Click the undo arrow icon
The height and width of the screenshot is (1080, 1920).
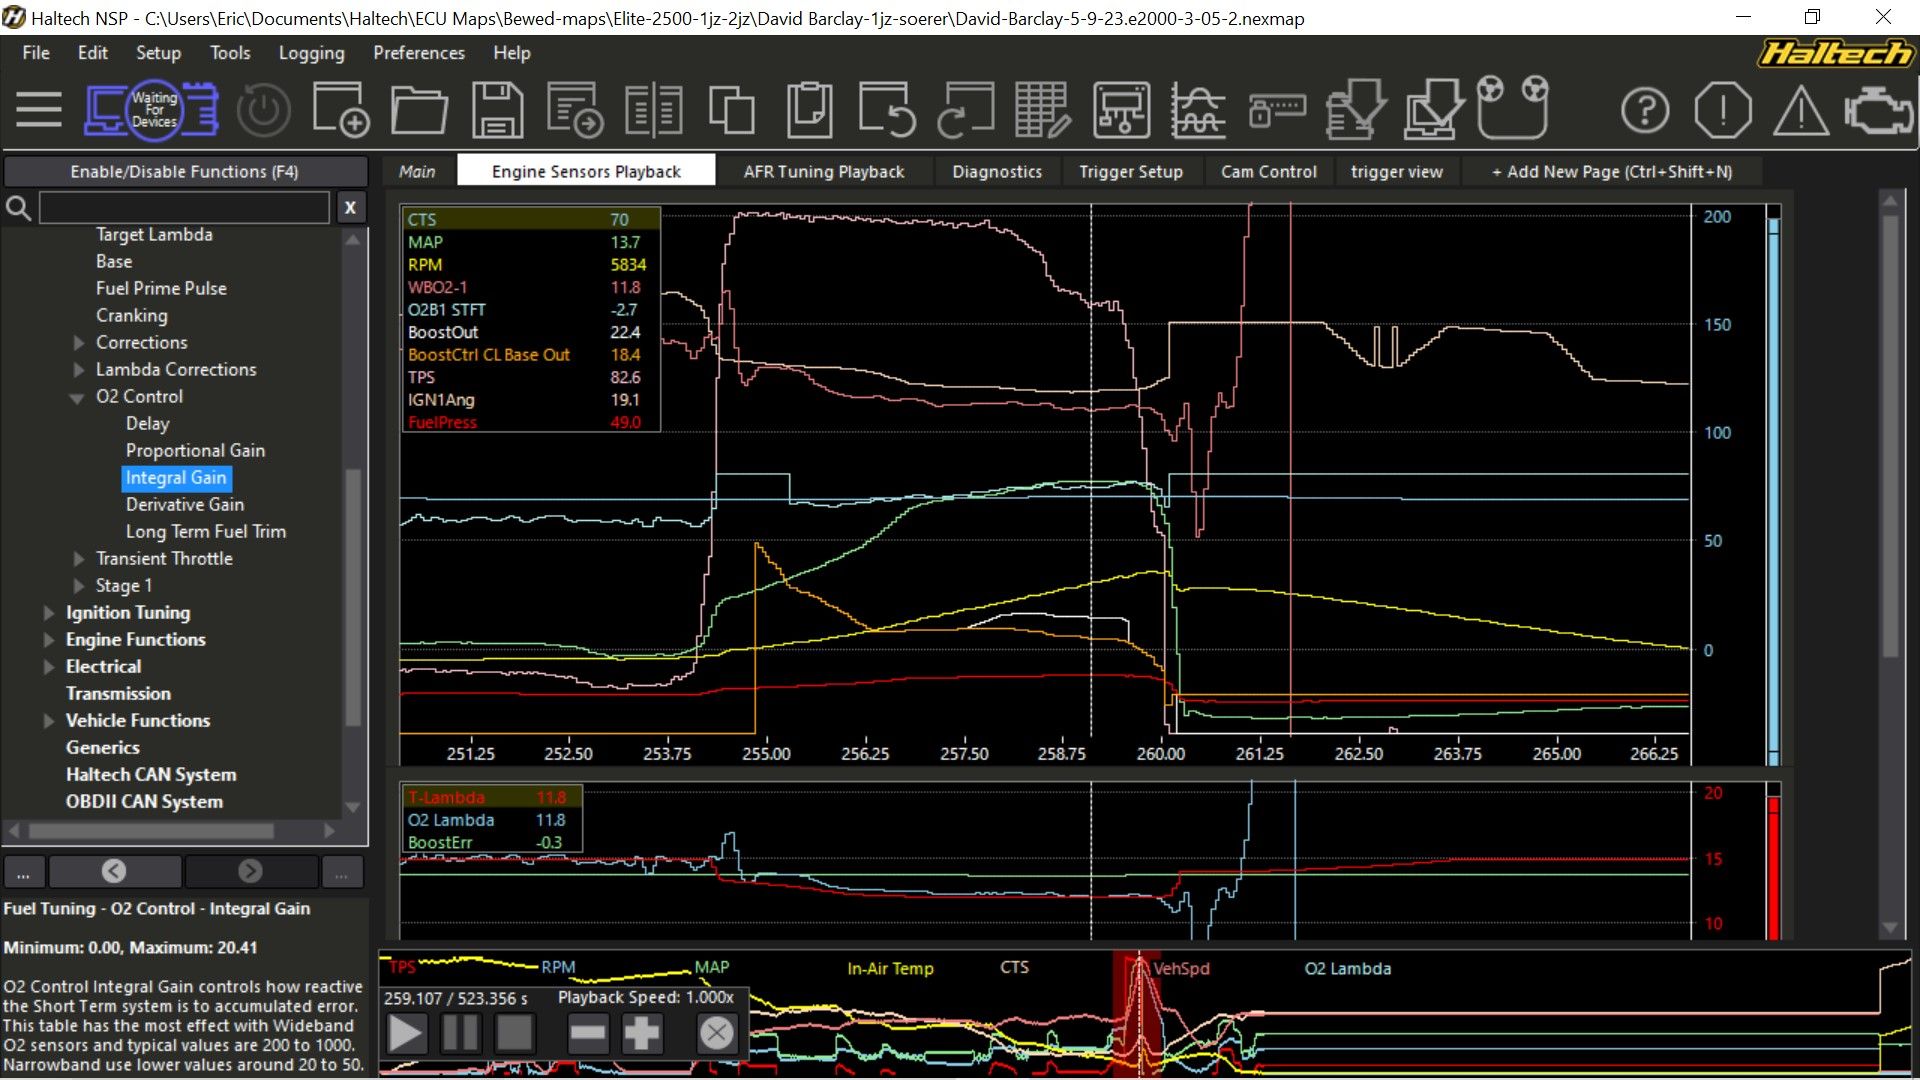[x=886, y=110]
